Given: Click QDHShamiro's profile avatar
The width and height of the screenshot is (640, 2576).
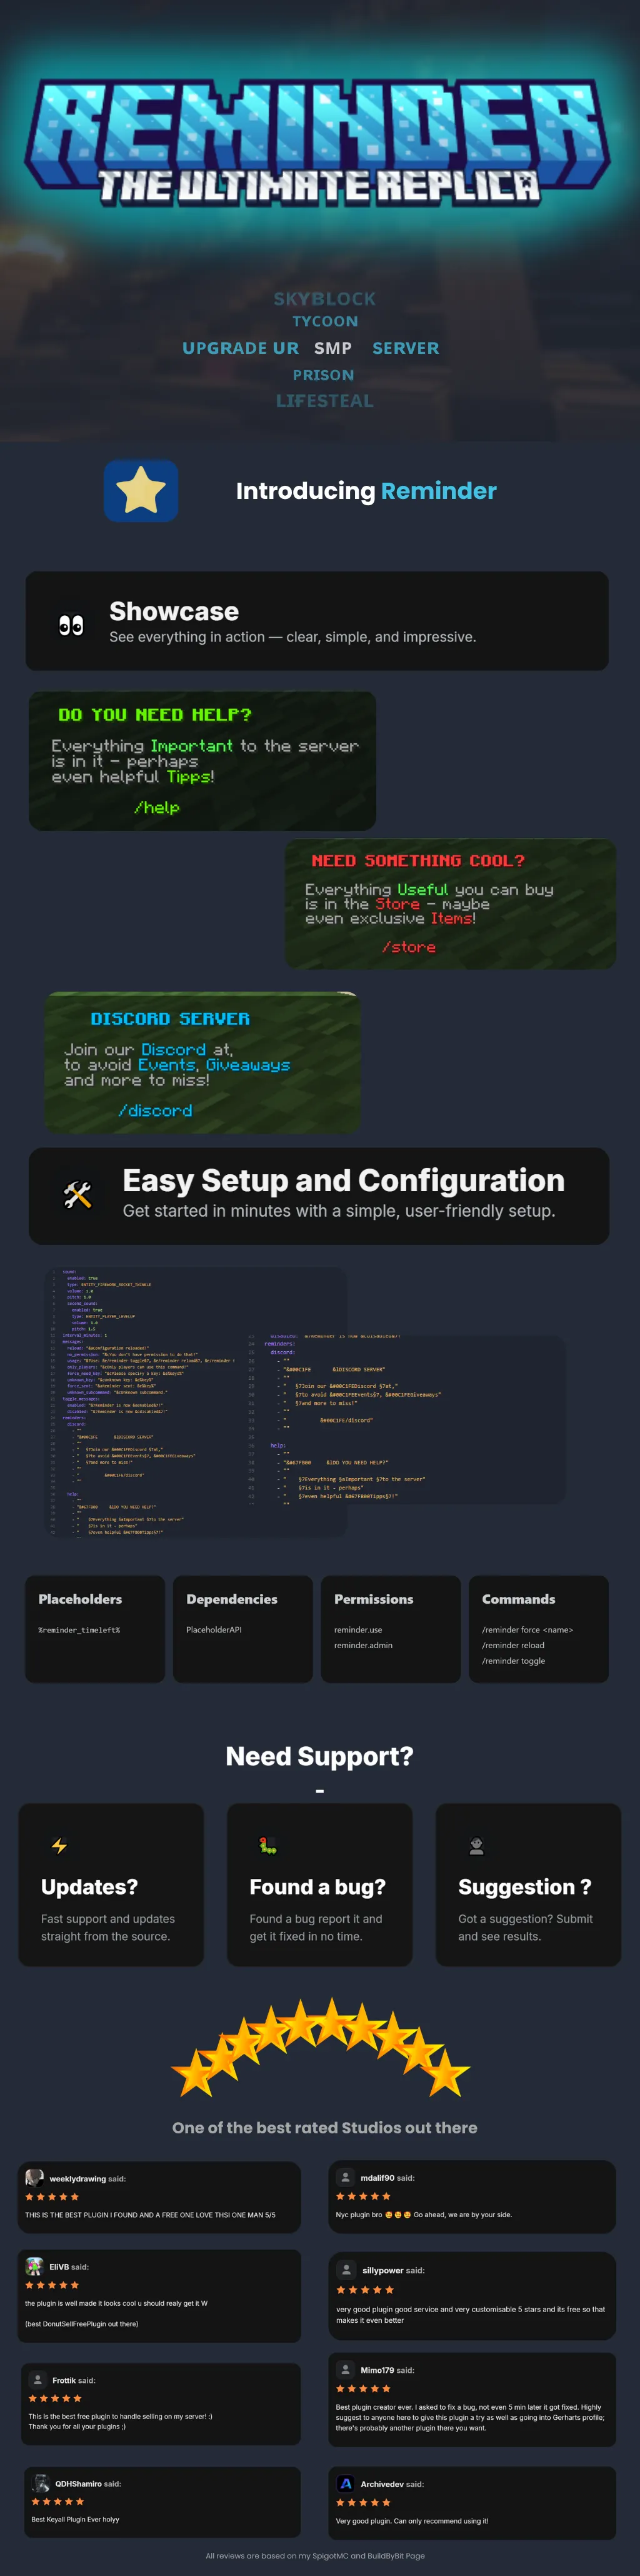Looking at the screenshot, I should pos(41,2482).
